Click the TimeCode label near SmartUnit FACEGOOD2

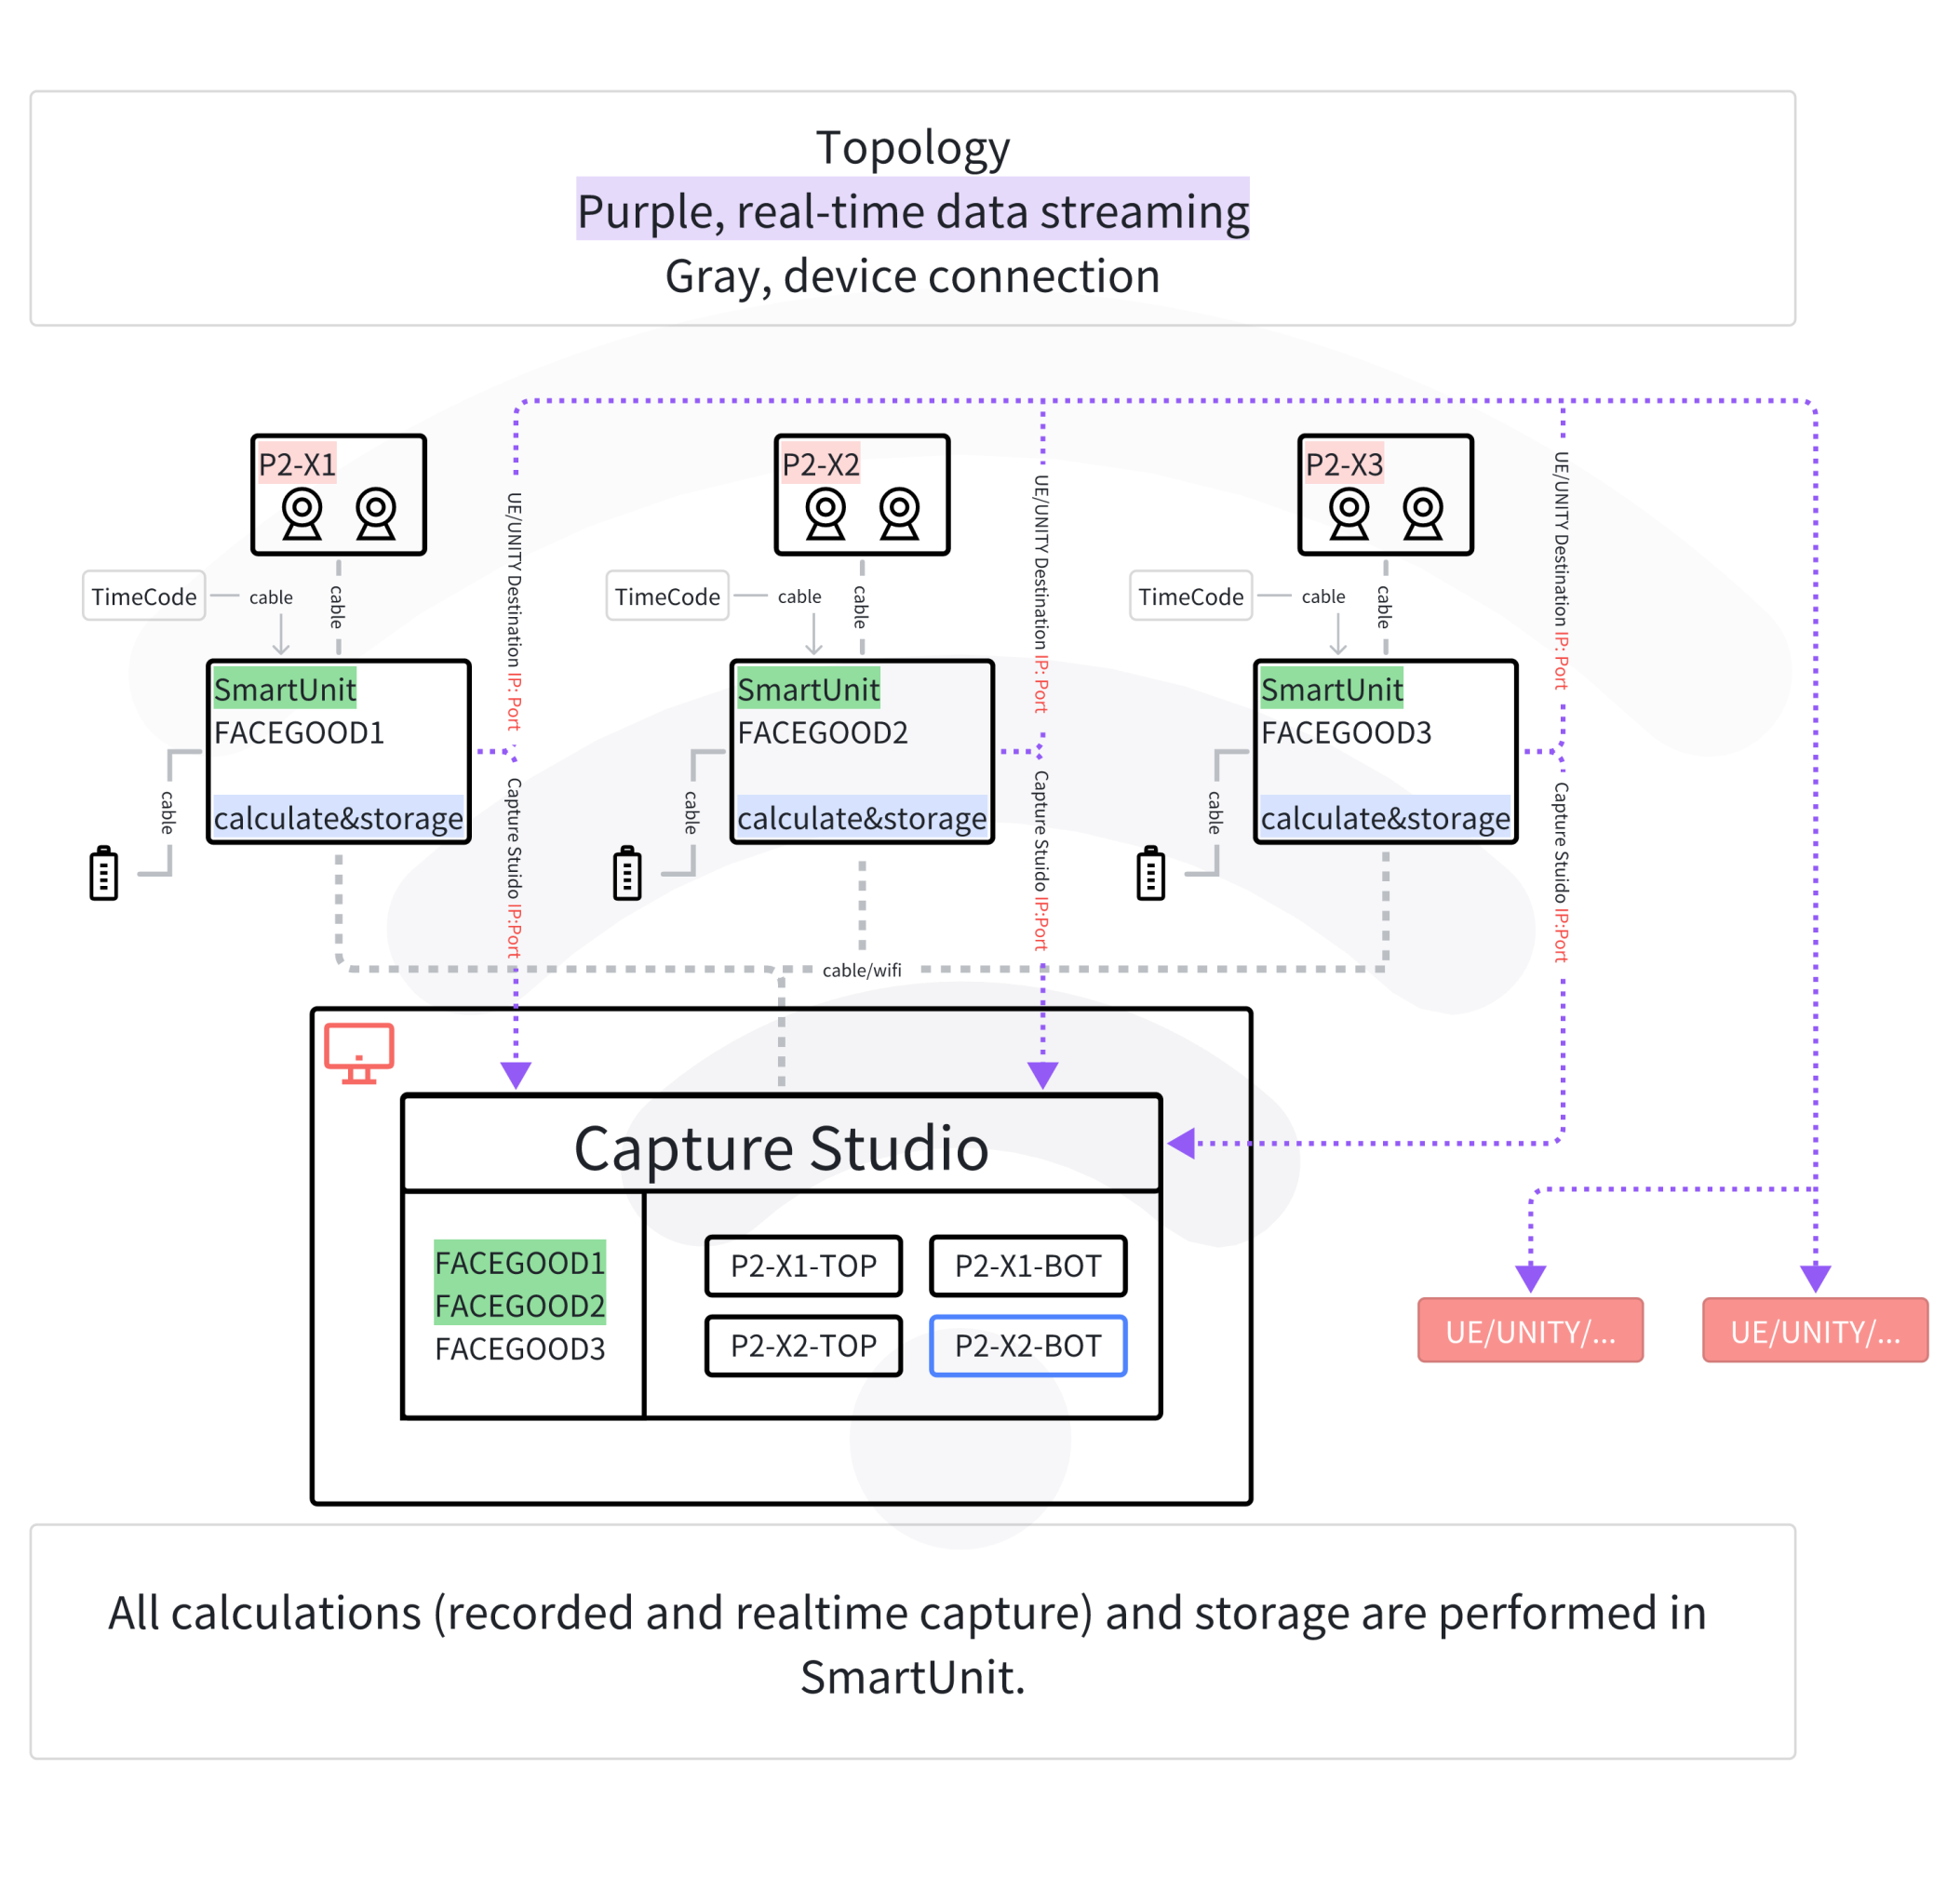click(667, 596)
